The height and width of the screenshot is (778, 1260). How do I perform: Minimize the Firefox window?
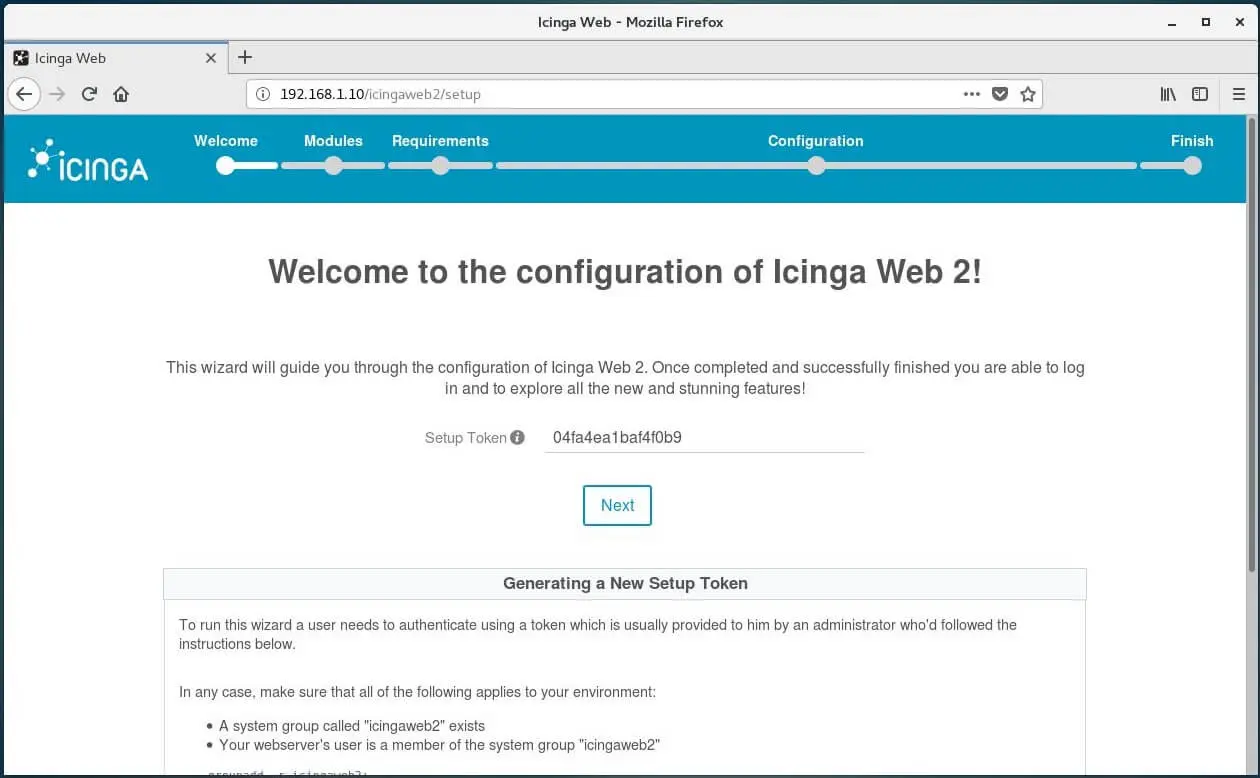pos(1171,21)
